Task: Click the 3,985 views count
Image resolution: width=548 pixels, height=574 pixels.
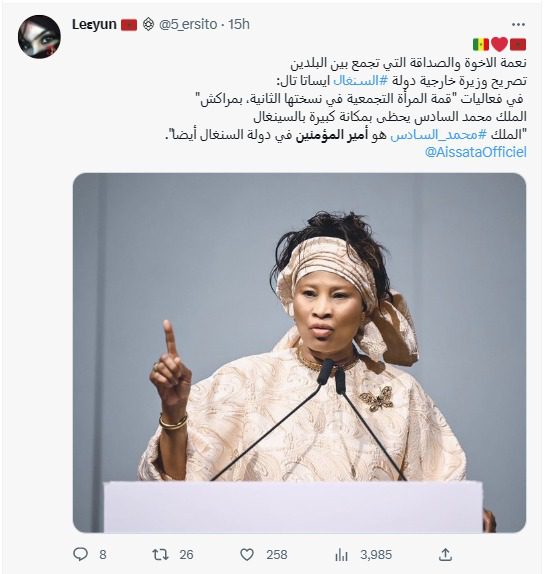Action: coord(376,555)
